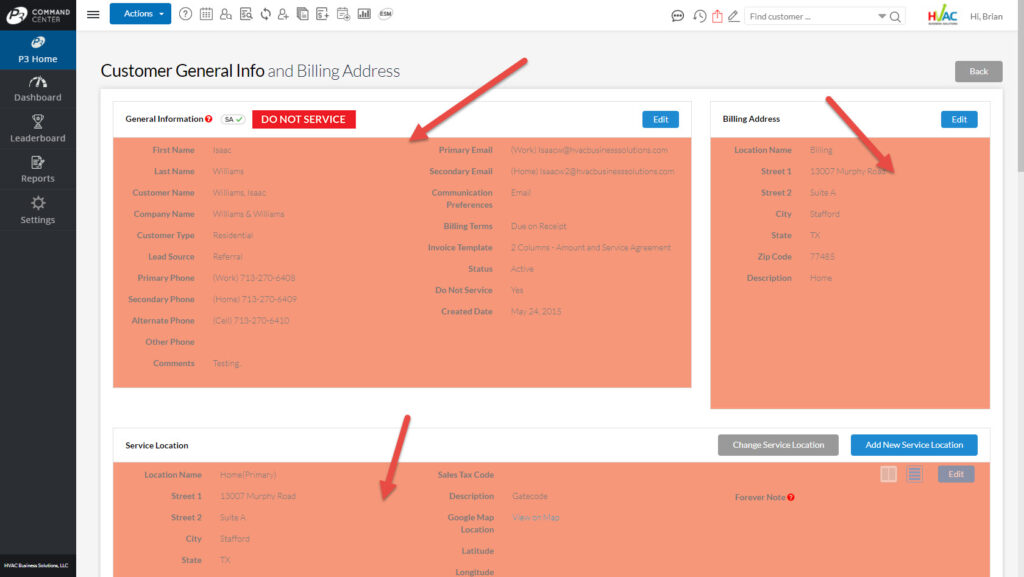Click the ESM badge toolbar icon
The height and width of the screenshot is (577, 1024).
click(386, 14)
